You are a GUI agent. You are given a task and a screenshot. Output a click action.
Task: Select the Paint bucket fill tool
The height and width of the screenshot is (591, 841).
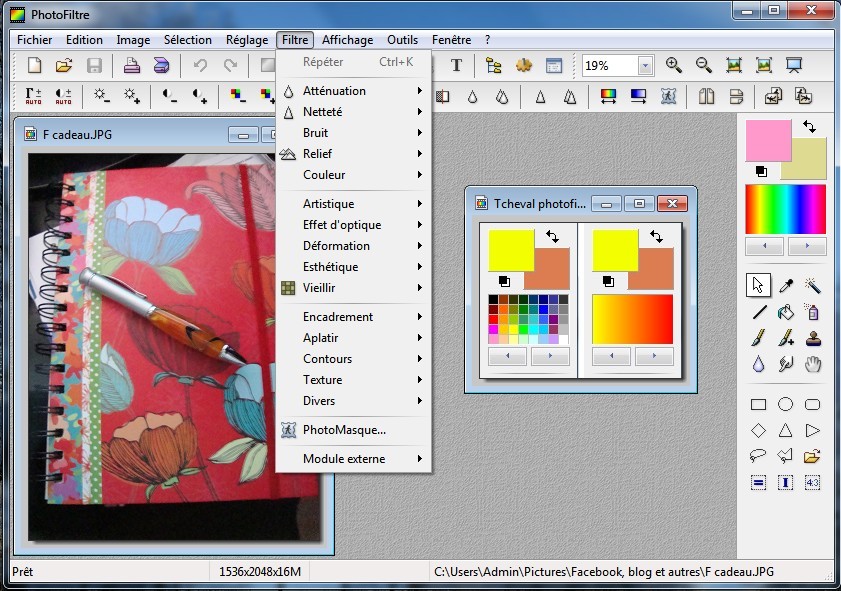[x=786, y=312]
